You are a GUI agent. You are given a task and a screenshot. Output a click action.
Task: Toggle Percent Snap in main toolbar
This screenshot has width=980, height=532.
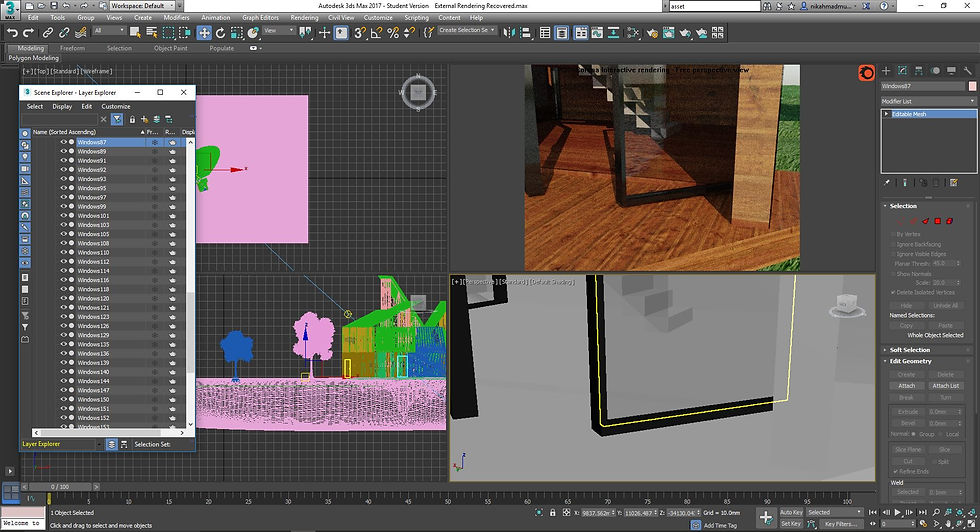[x=392, y=33]
